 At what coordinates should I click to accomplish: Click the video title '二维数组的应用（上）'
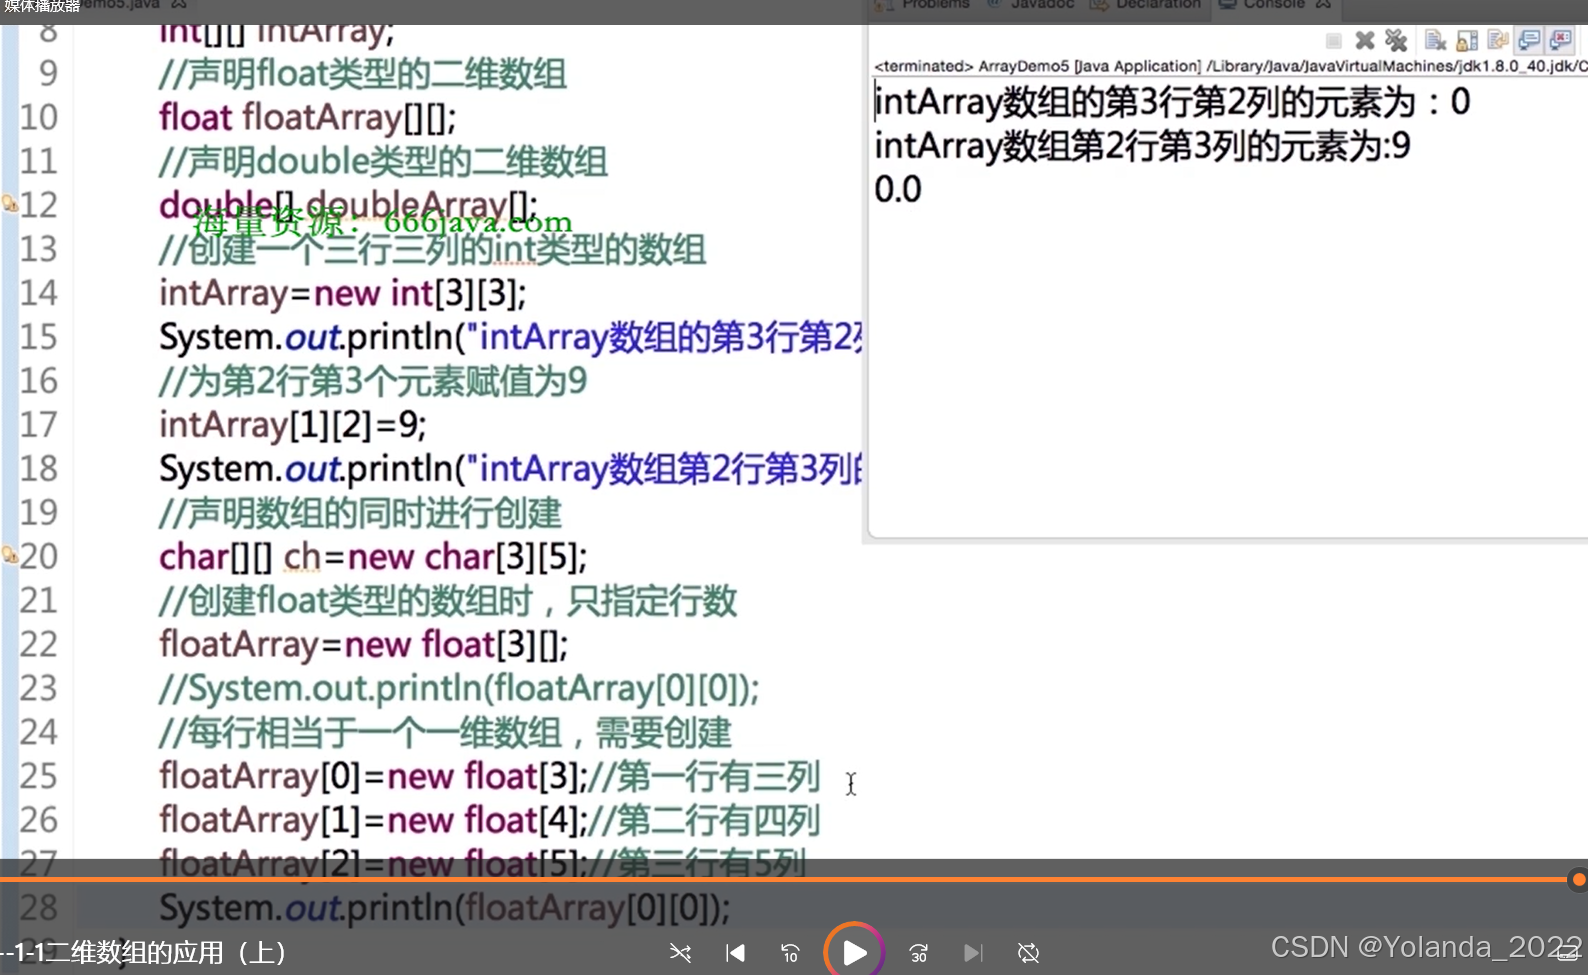click(x=165, y=953)
